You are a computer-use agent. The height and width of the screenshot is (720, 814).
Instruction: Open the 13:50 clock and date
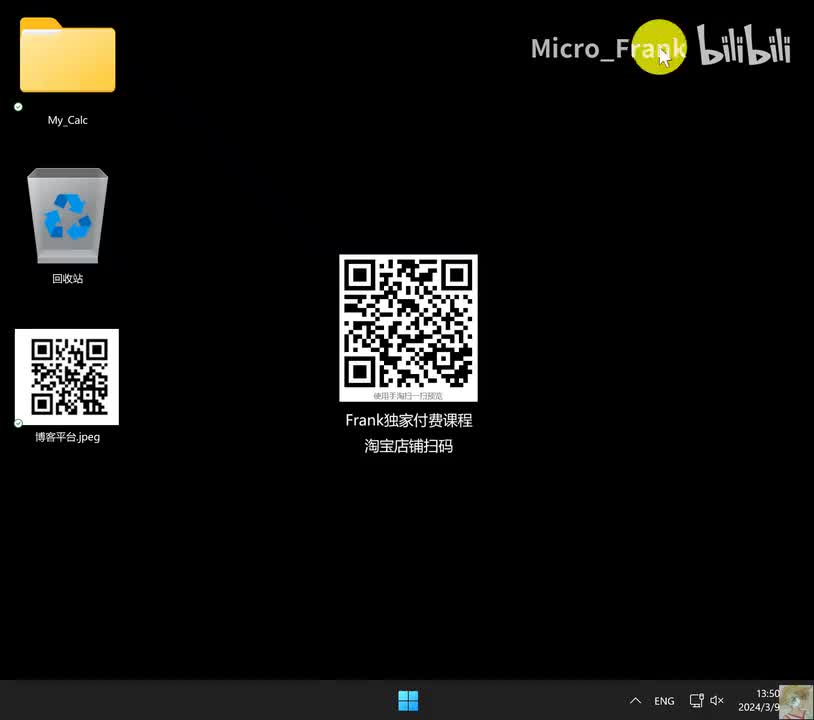[759, 700]
